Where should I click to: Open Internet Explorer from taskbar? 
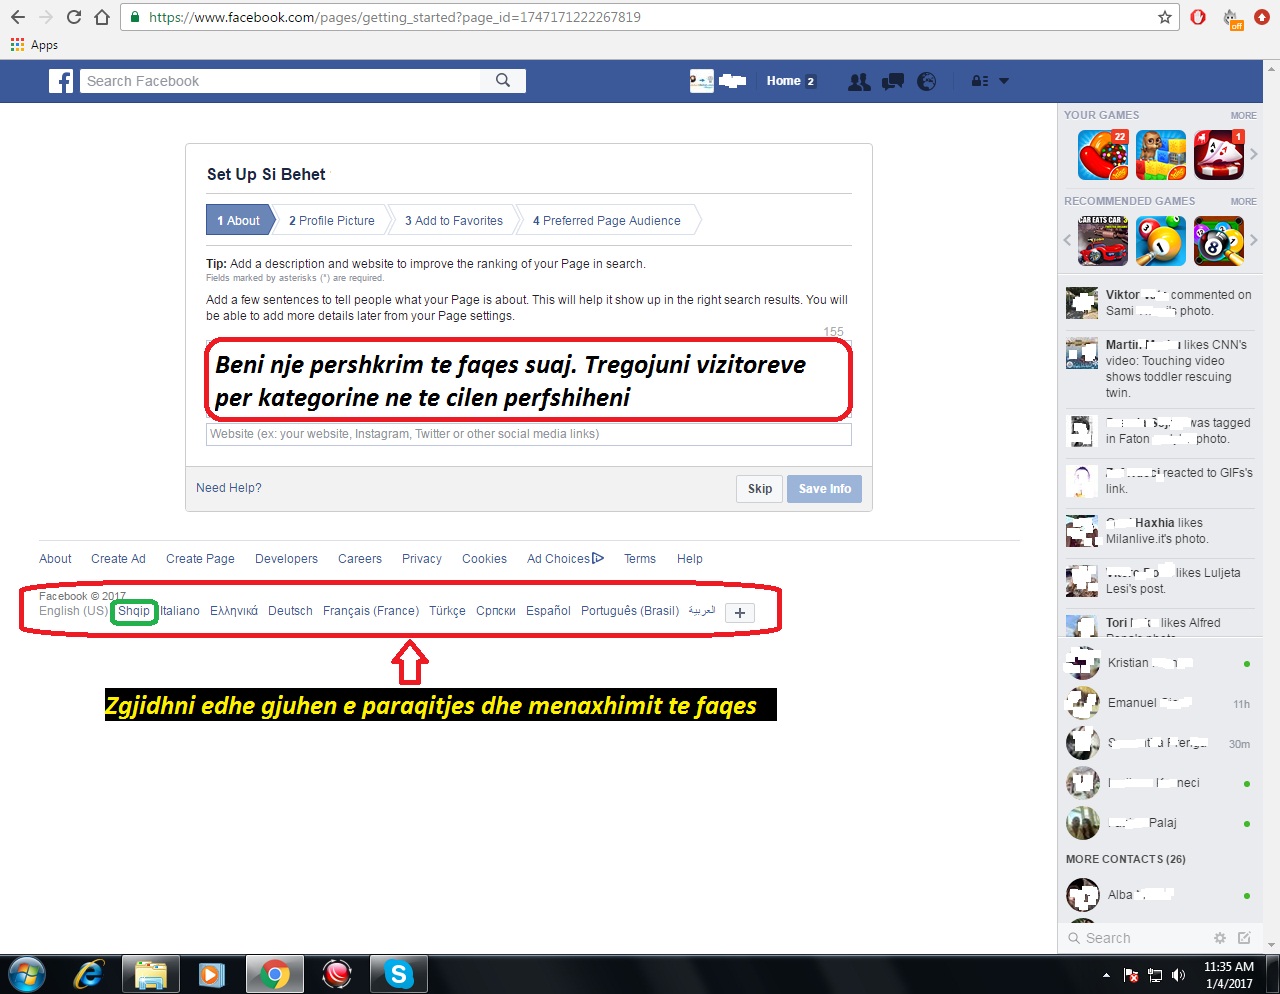(x=89, y=974)
